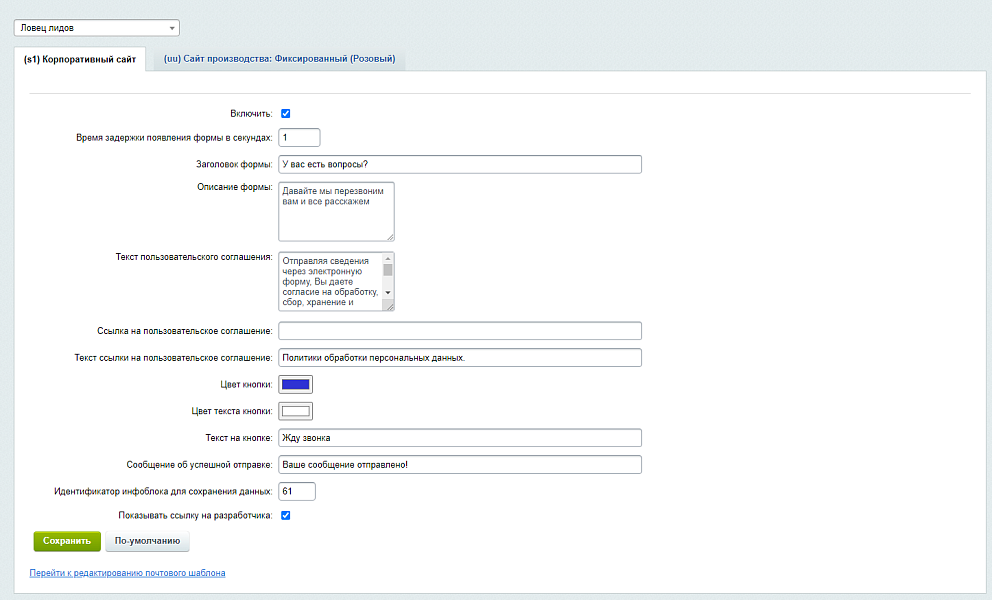Click the "Заголовок формы" input field
This screenshot has width=992, height=600.
(x=459, y=164)
